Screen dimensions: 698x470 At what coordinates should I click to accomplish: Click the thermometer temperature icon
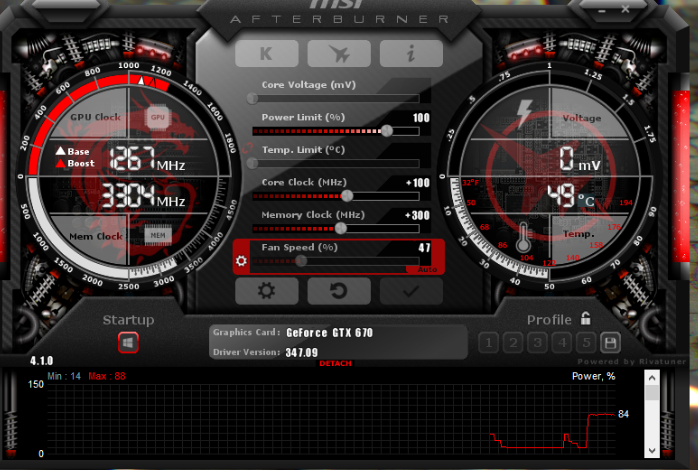pos(524,237)
